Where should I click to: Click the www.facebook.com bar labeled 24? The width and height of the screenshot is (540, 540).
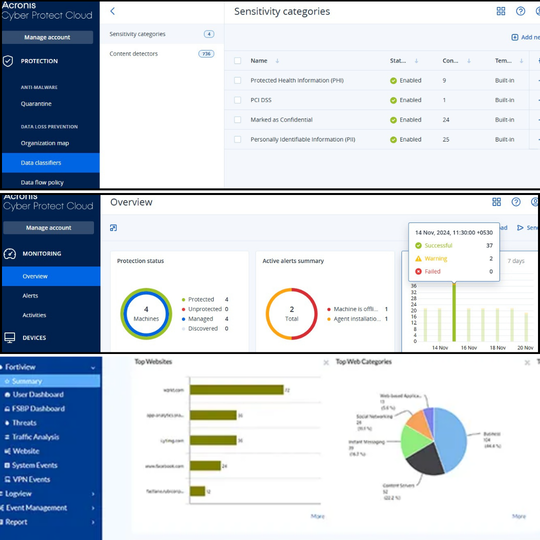(205, 466)
